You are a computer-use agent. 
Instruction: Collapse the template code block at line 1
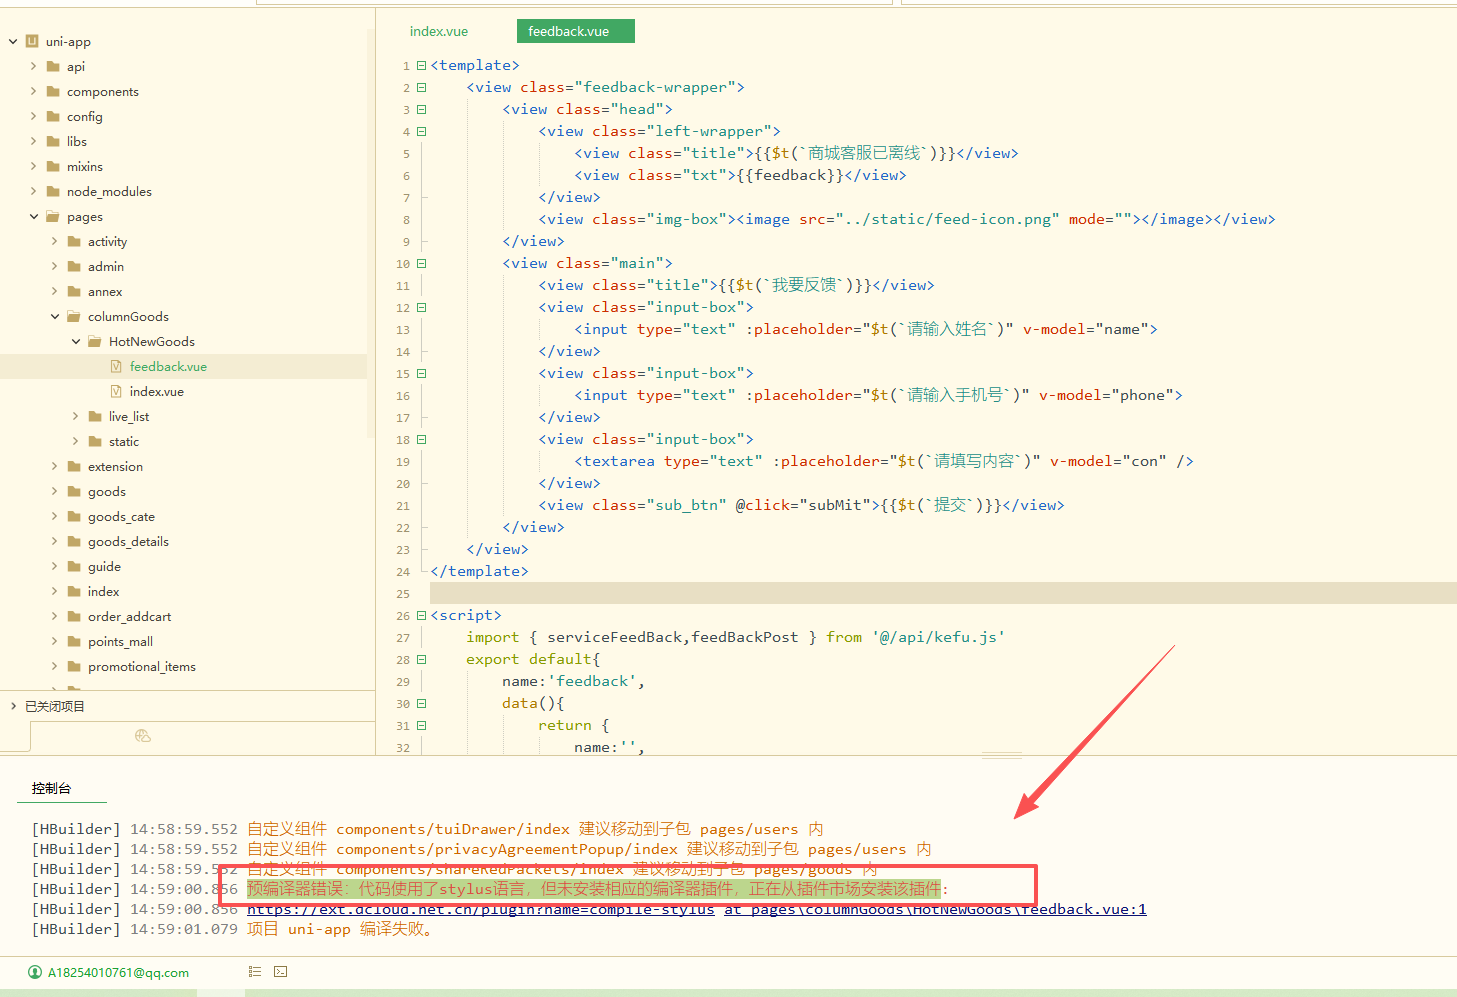[421, 65]
